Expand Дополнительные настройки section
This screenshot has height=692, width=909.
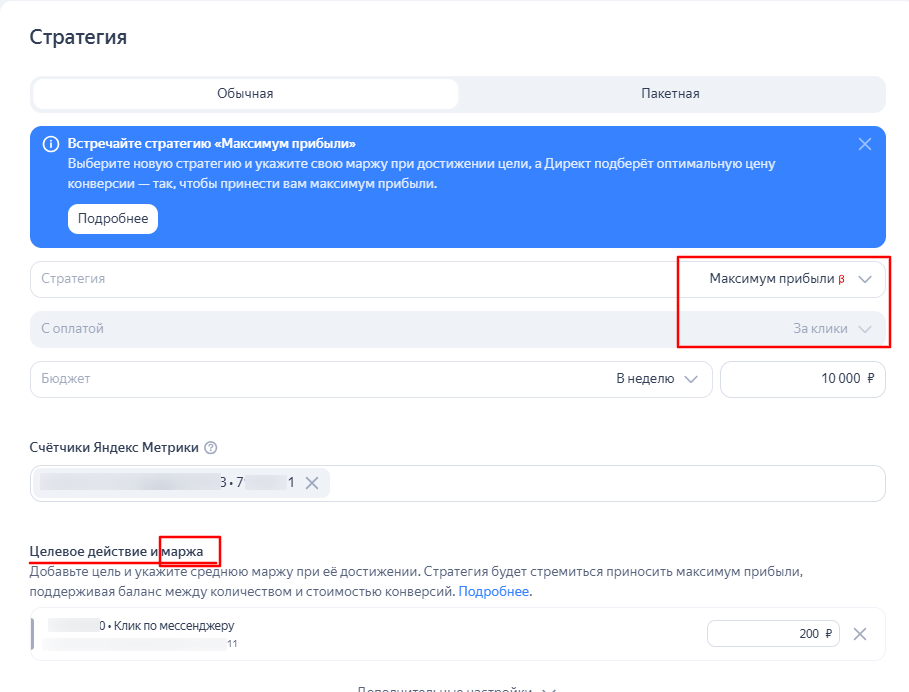455,689
